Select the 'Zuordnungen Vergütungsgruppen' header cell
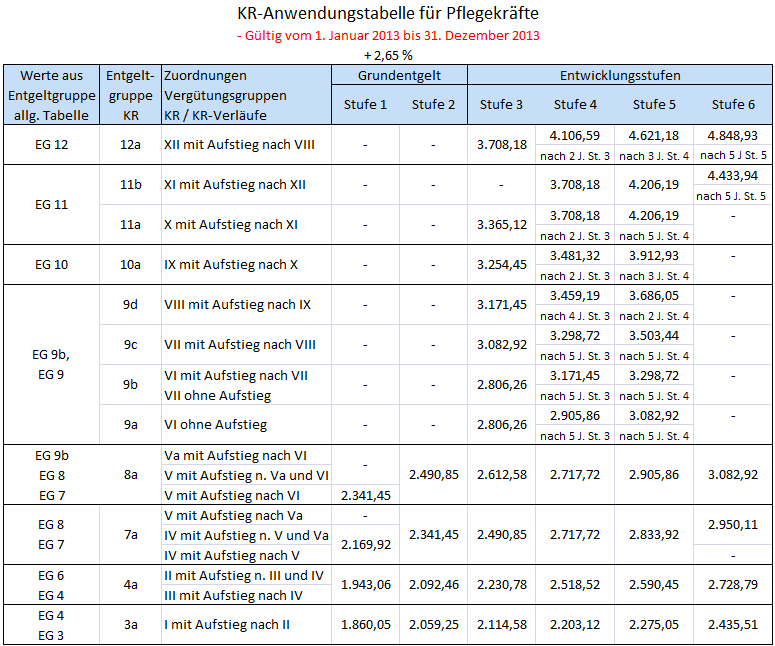The height and width of the screenshot is (646, 775). tap(246, 95)
